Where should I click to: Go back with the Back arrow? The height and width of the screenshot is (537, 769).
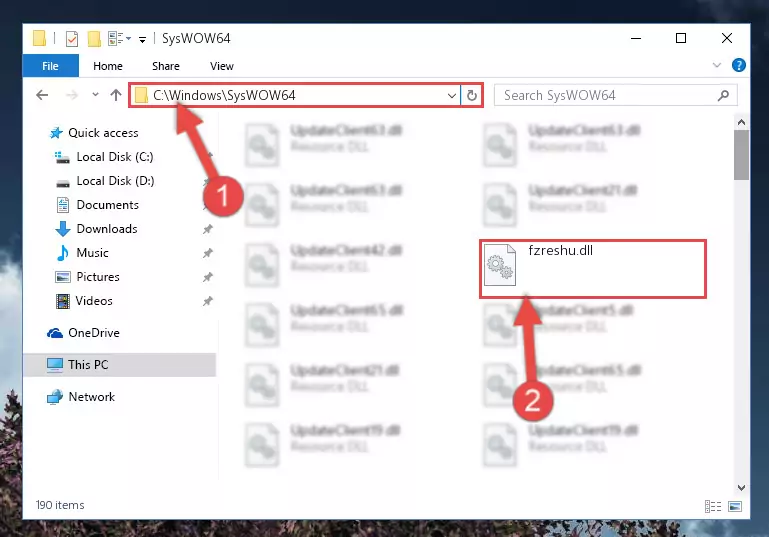42,95
